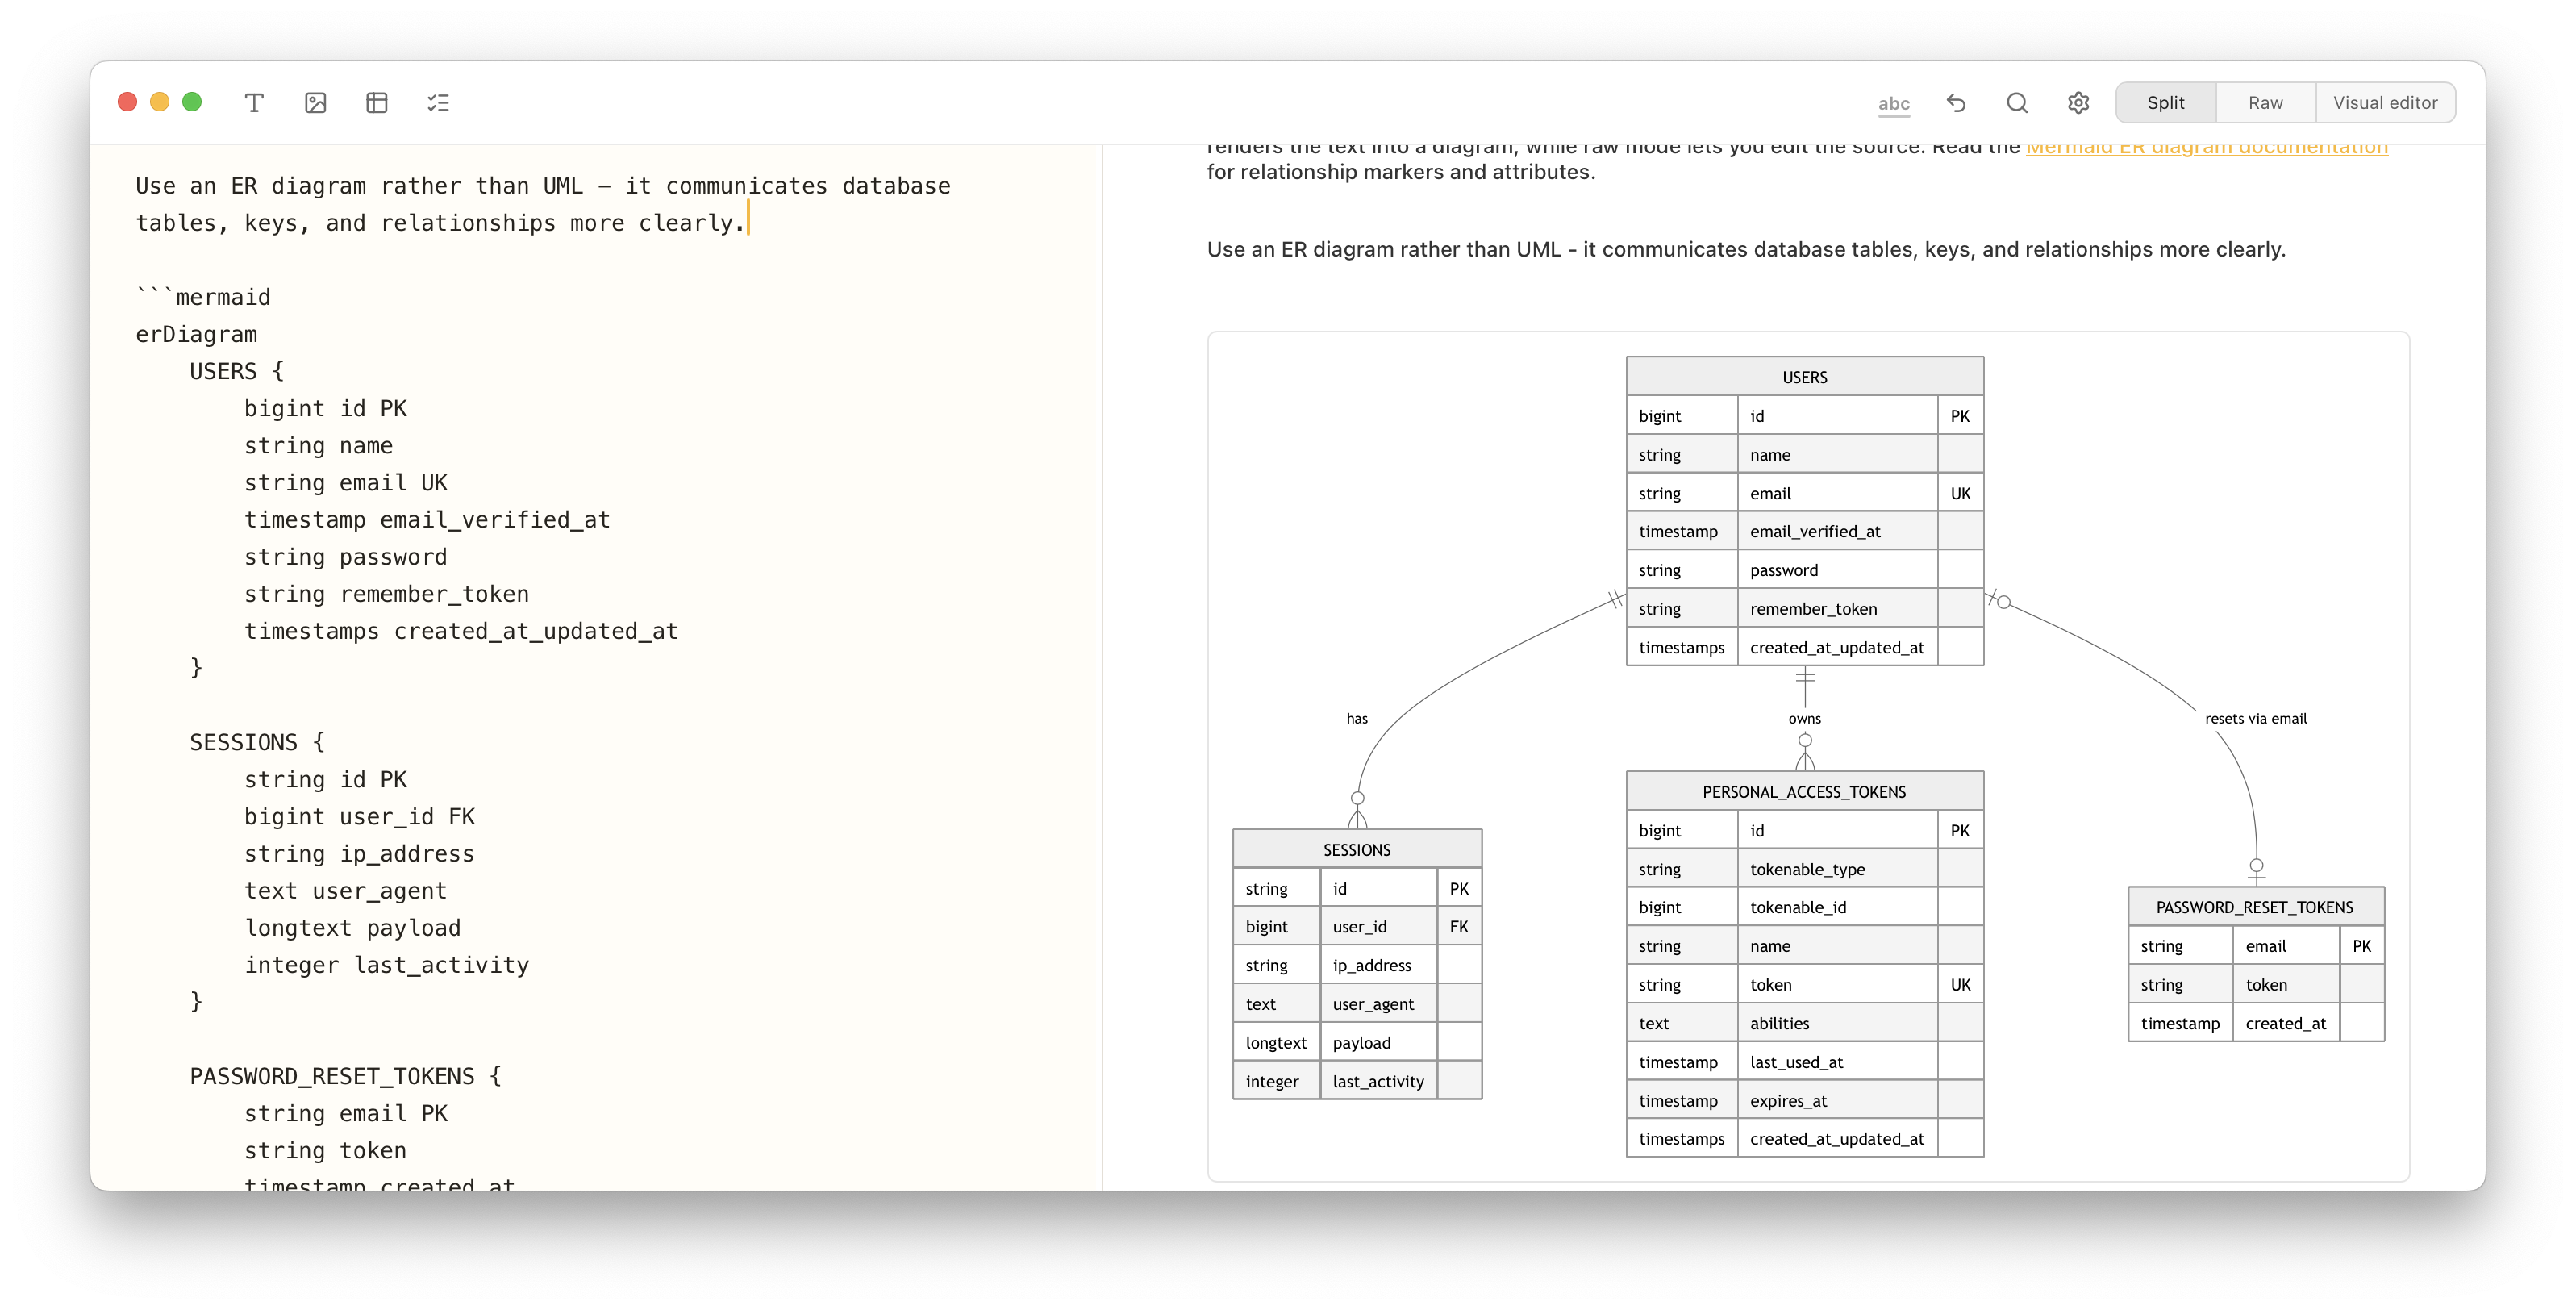Click the undo arrow icon
The height and width of the screenshot is (1310, 2576).
[x=1956, y=103]
